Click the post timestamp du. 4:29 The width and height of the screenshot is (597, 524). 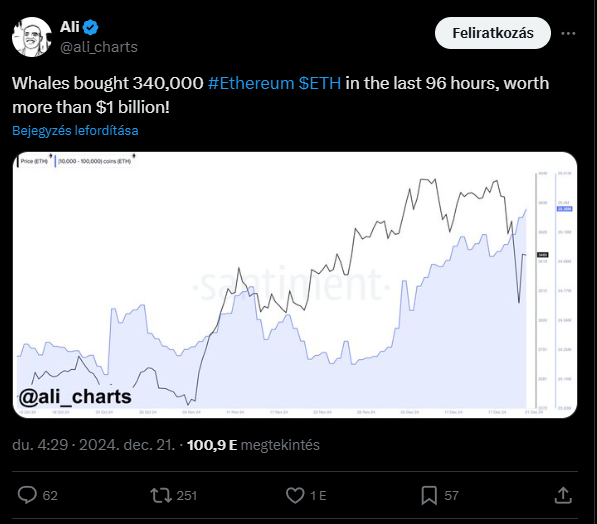point(40,445)
